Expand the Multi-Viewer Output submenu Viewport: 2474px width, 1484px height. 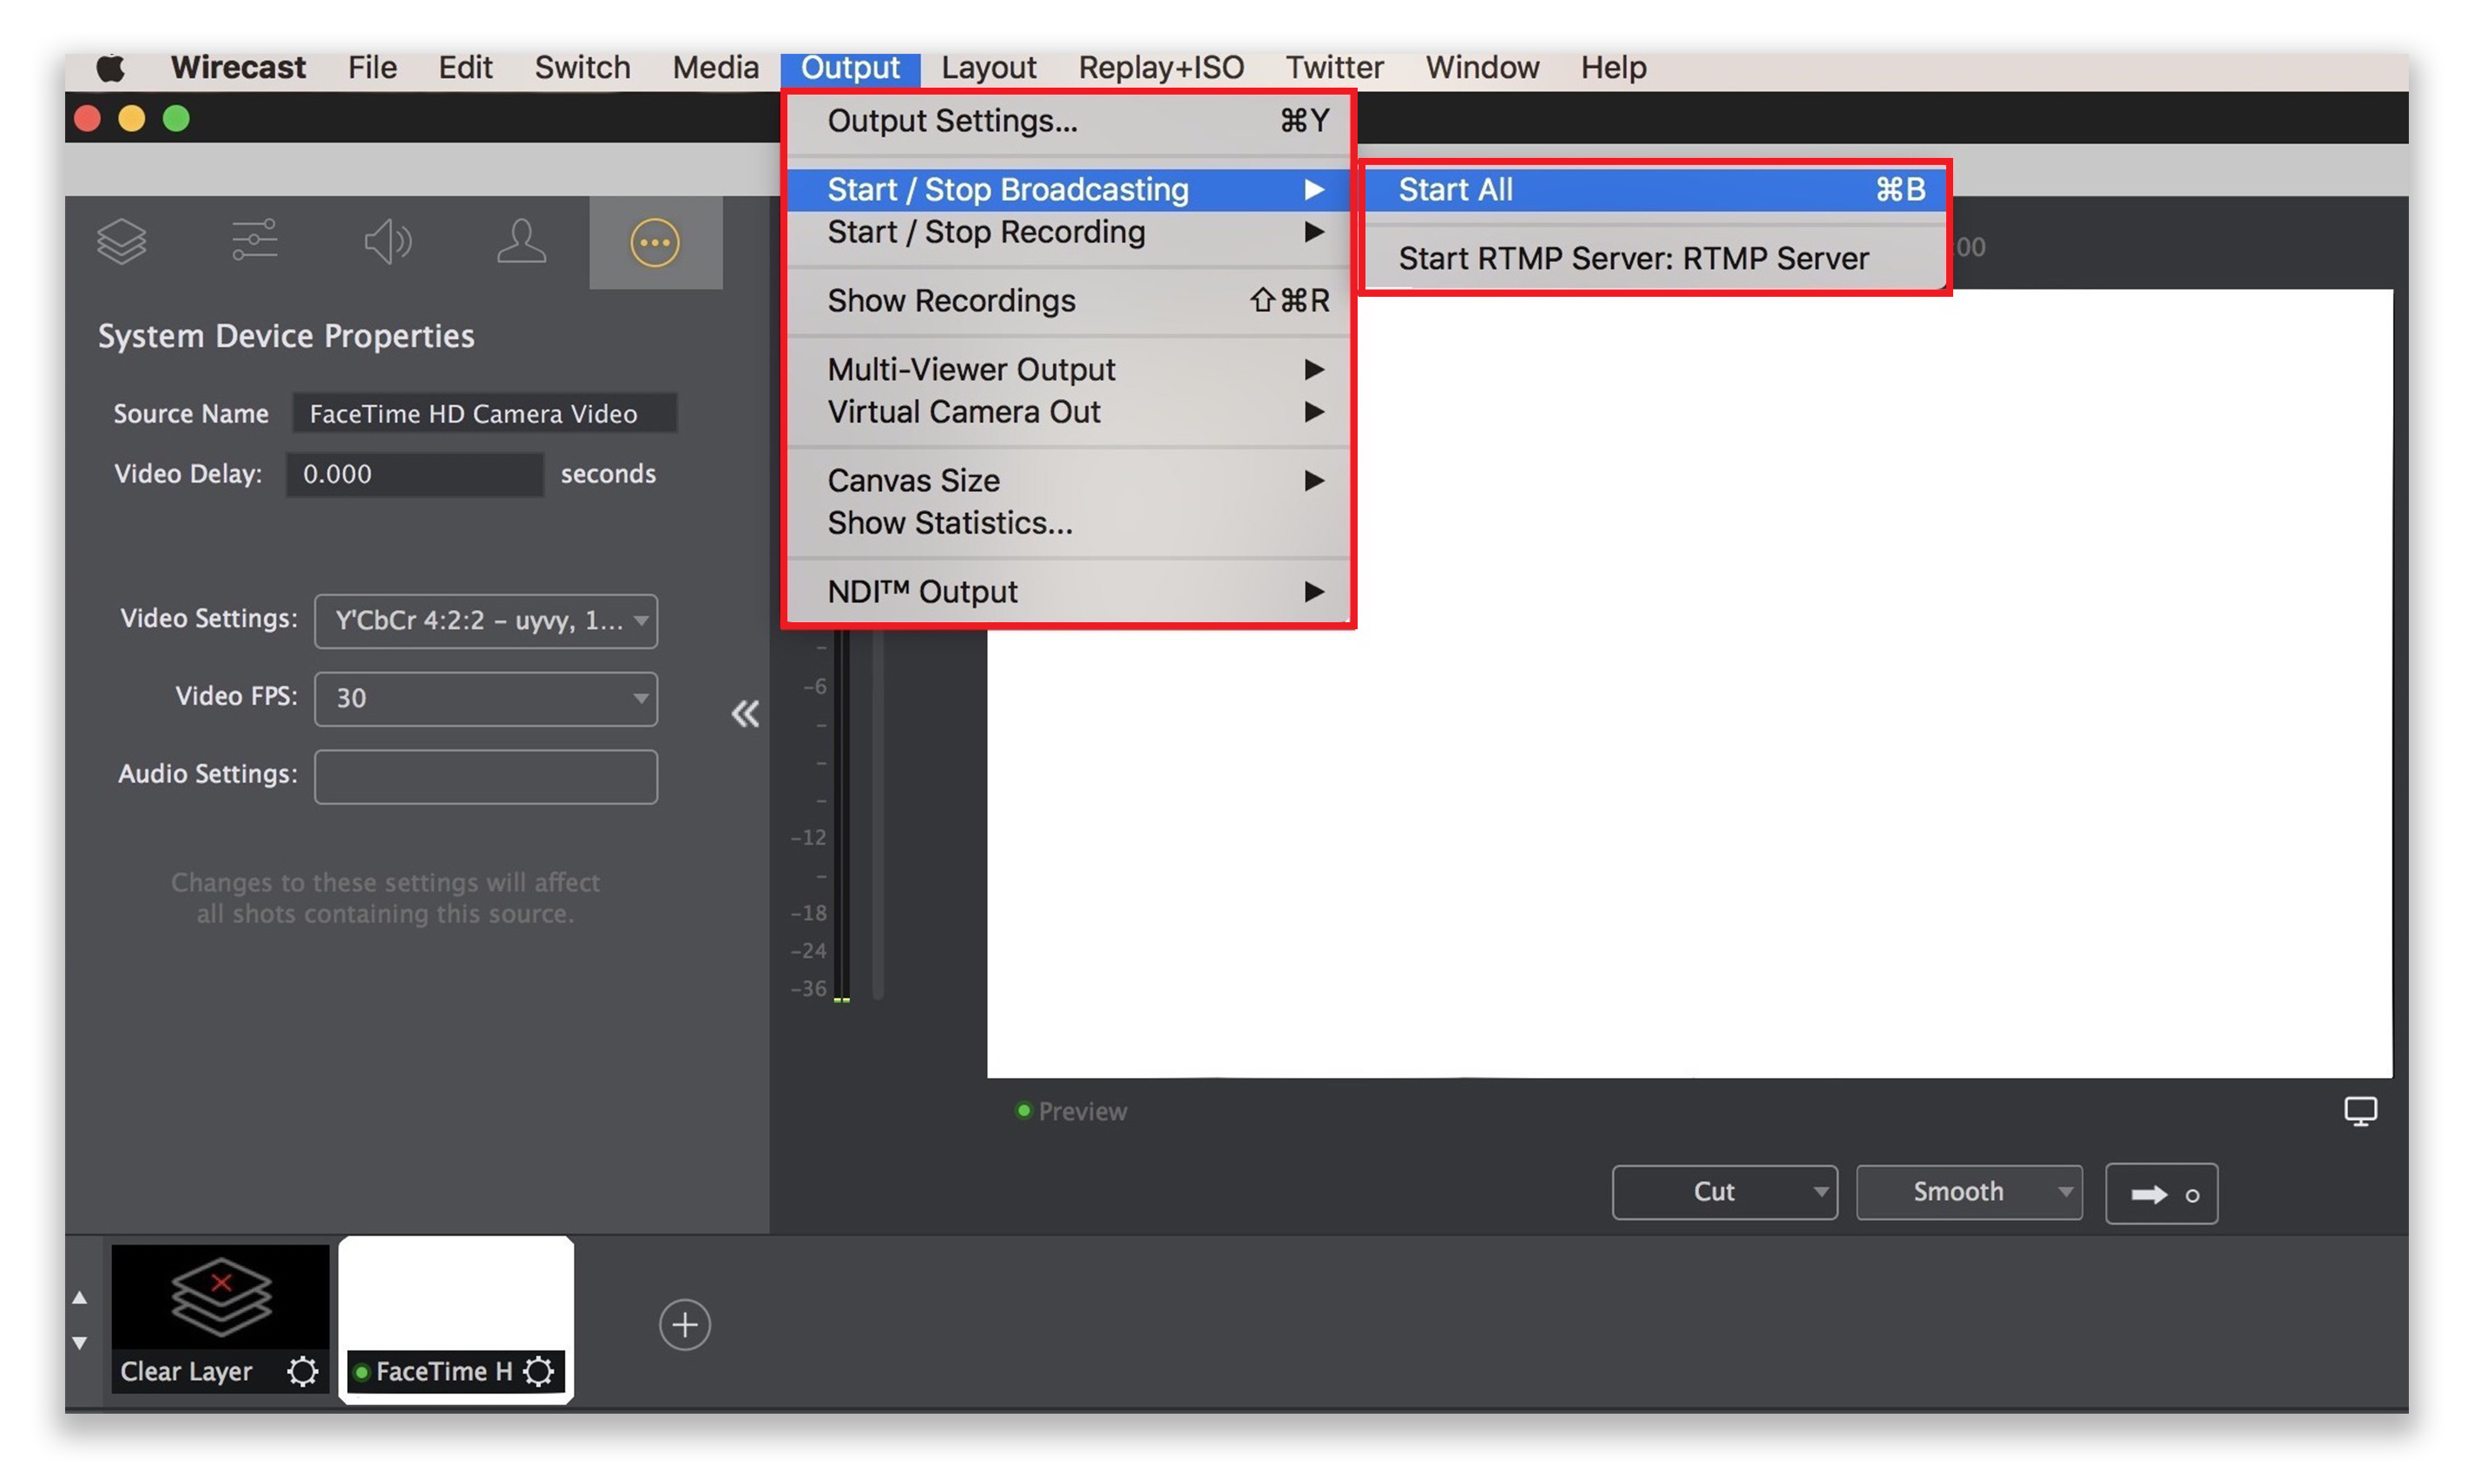tap(1068, 369)
